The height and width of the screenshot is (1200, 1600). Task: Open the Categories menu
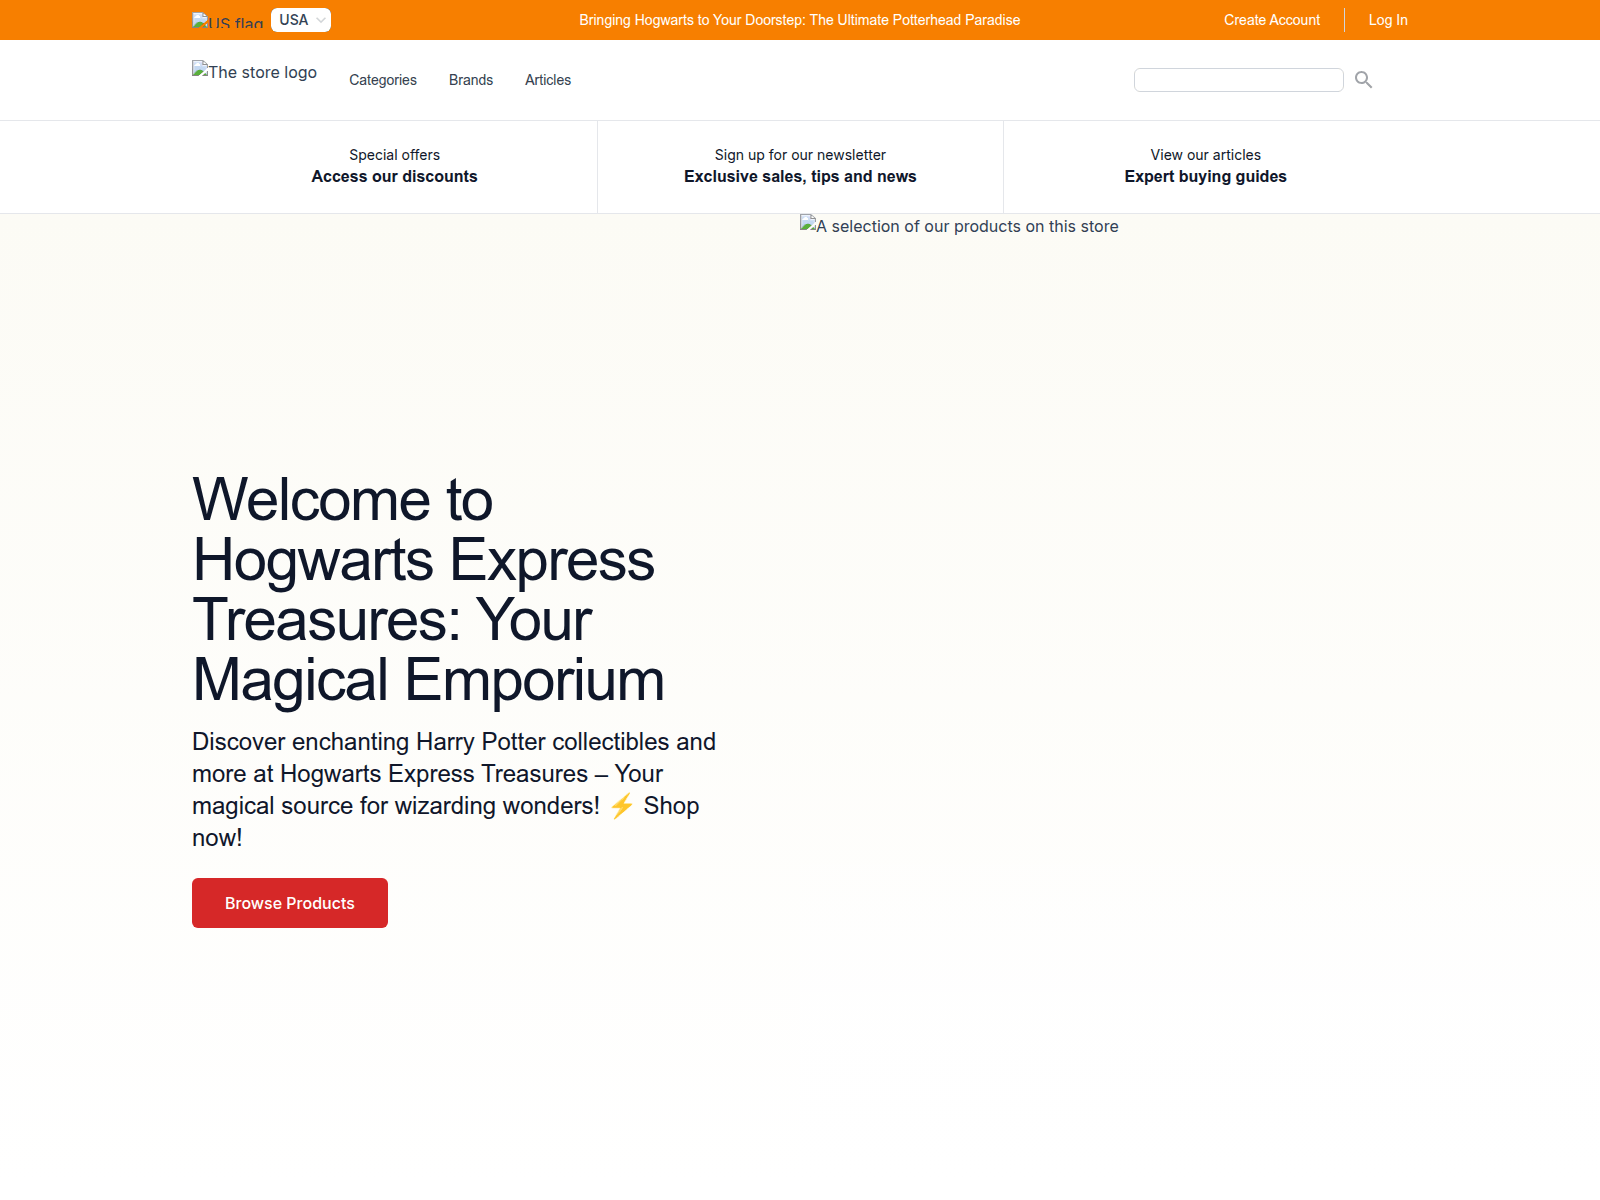pyautogui.click(x=383, y=80)
